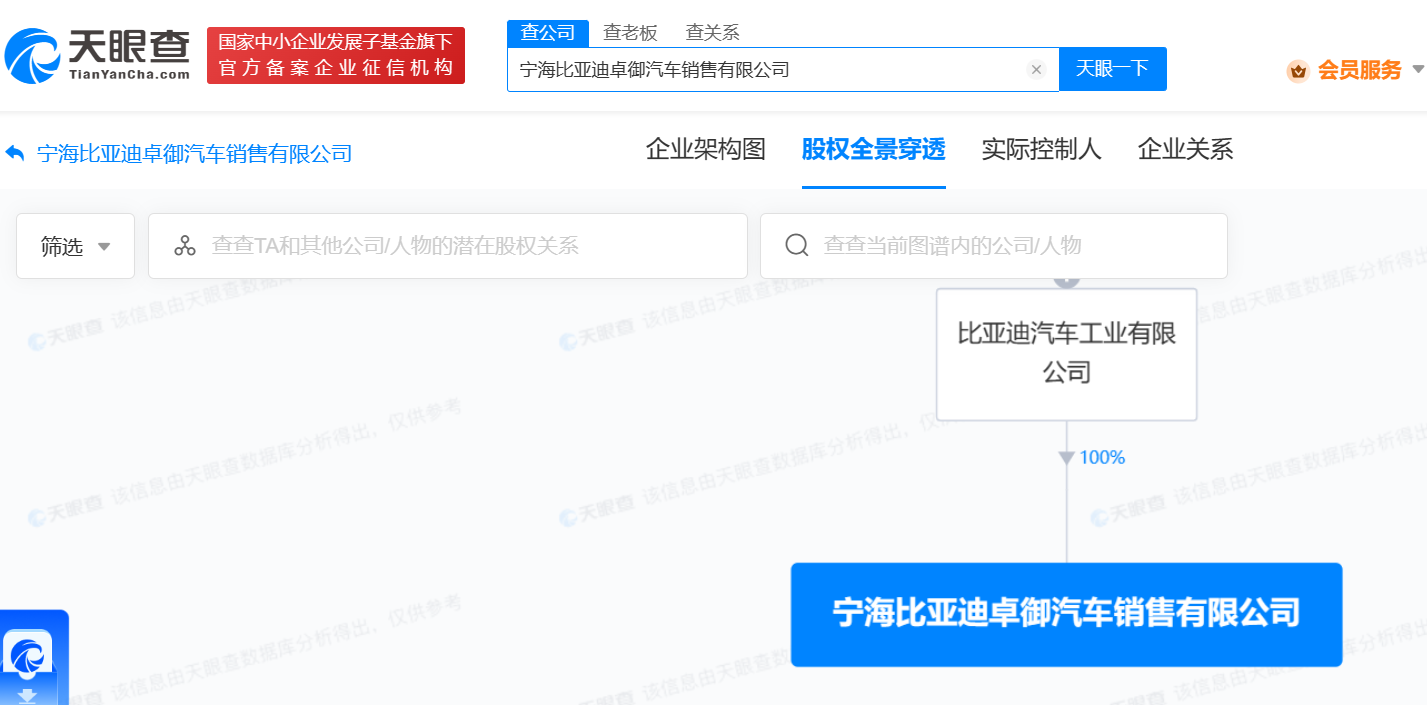Viewport: 1427px width, 705px height.
Task: Select the blue 宁海比亚迪卓御汽车销售有限公司 node
Action: 1066,615
